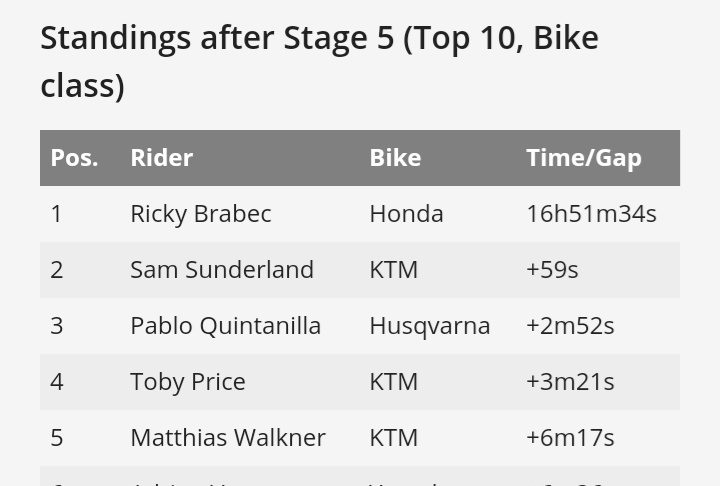Click the "Bike" column header
Image resolution: width=720 pixels, height=486 pixels.
pyautogui.click(x=395, y=158)
